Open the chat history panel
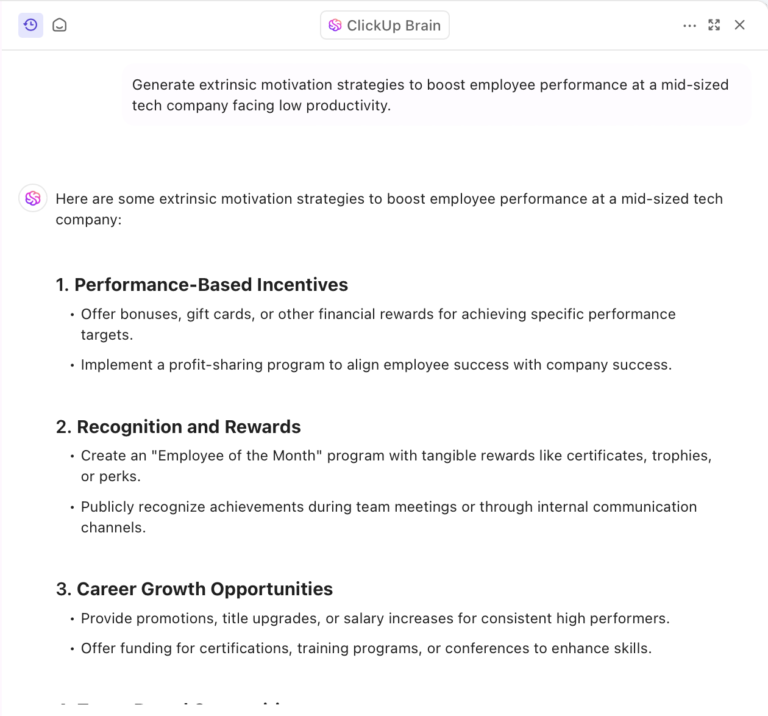 point(31,25)
